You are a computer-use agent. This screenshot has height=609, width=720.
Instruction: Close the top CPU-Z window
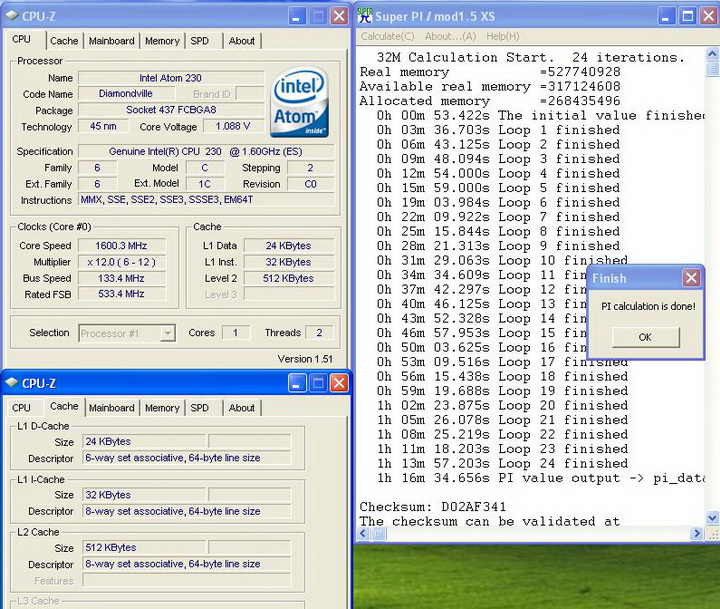339,16
